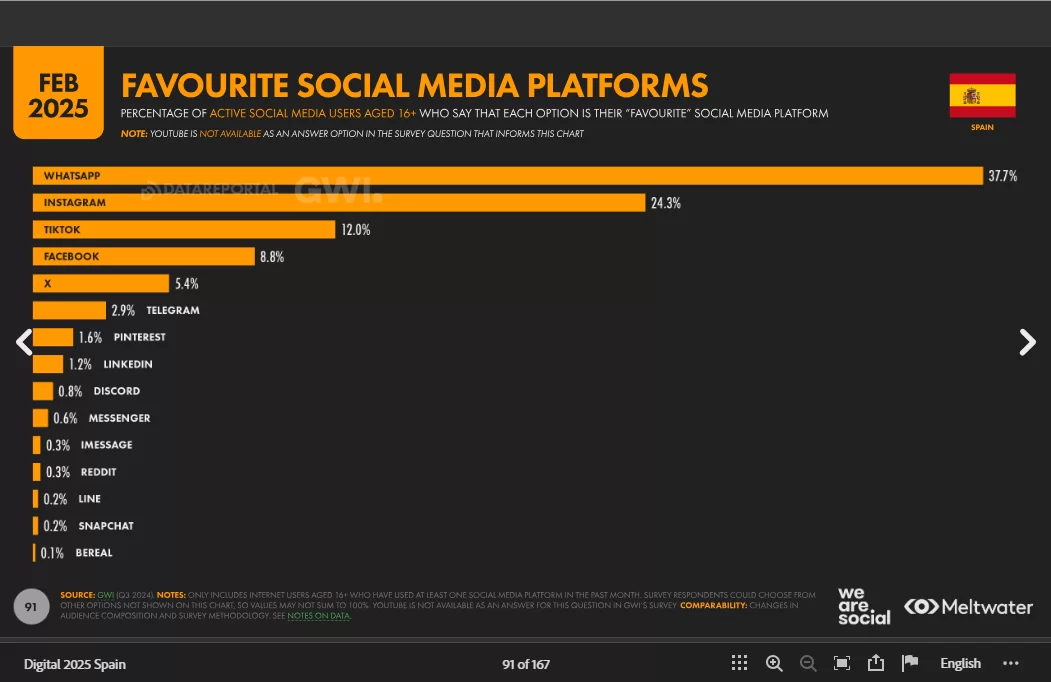Advance to the next slide arrow
The width and height of the screenshot is (1051, 682).
1027,342
